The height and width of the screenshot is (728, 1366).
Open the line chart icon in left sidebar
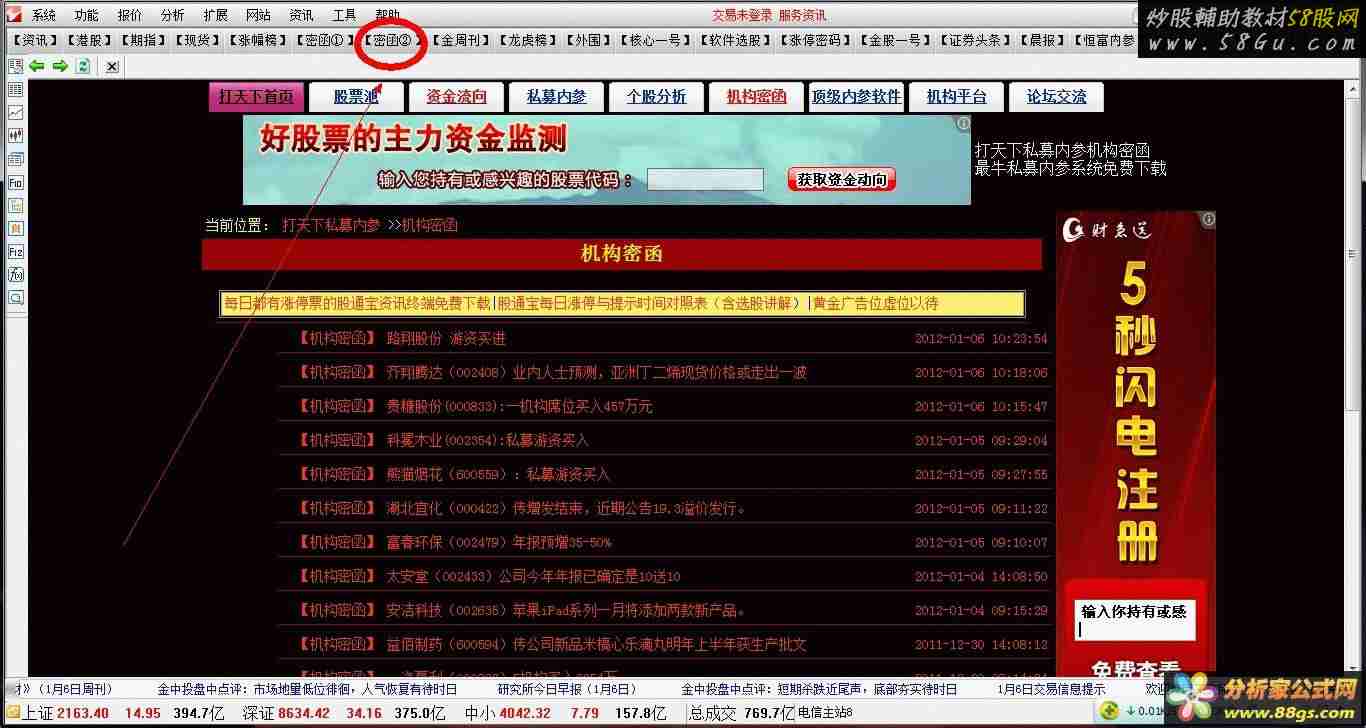(15, 113)
